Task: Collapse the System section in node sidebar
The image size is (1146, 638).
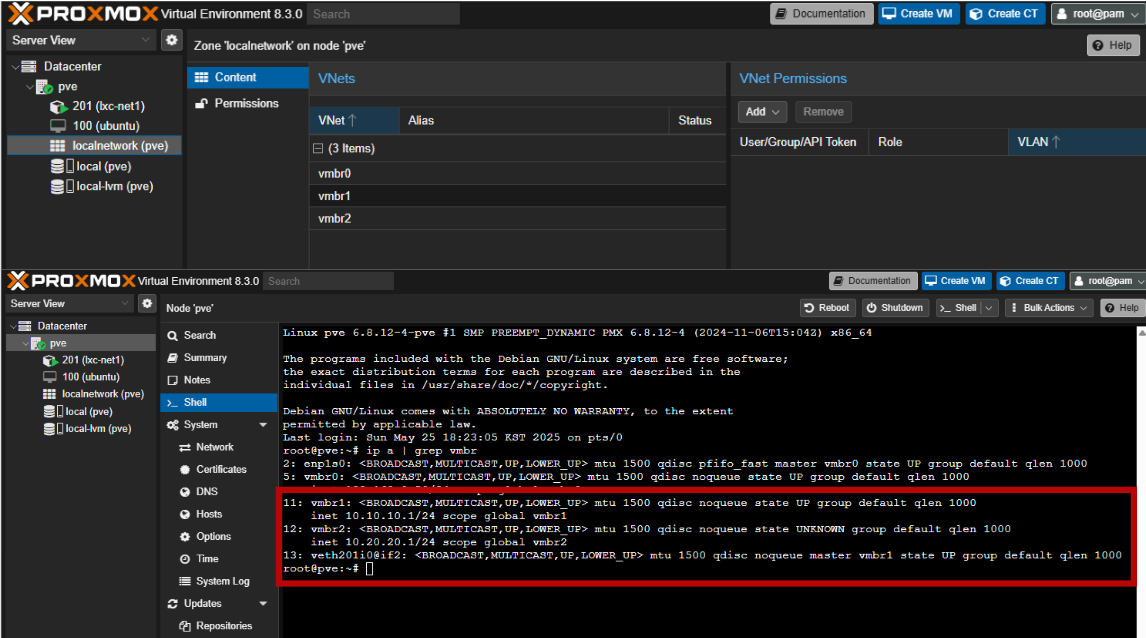Action: pyautogui.click(x=263, y=425)
